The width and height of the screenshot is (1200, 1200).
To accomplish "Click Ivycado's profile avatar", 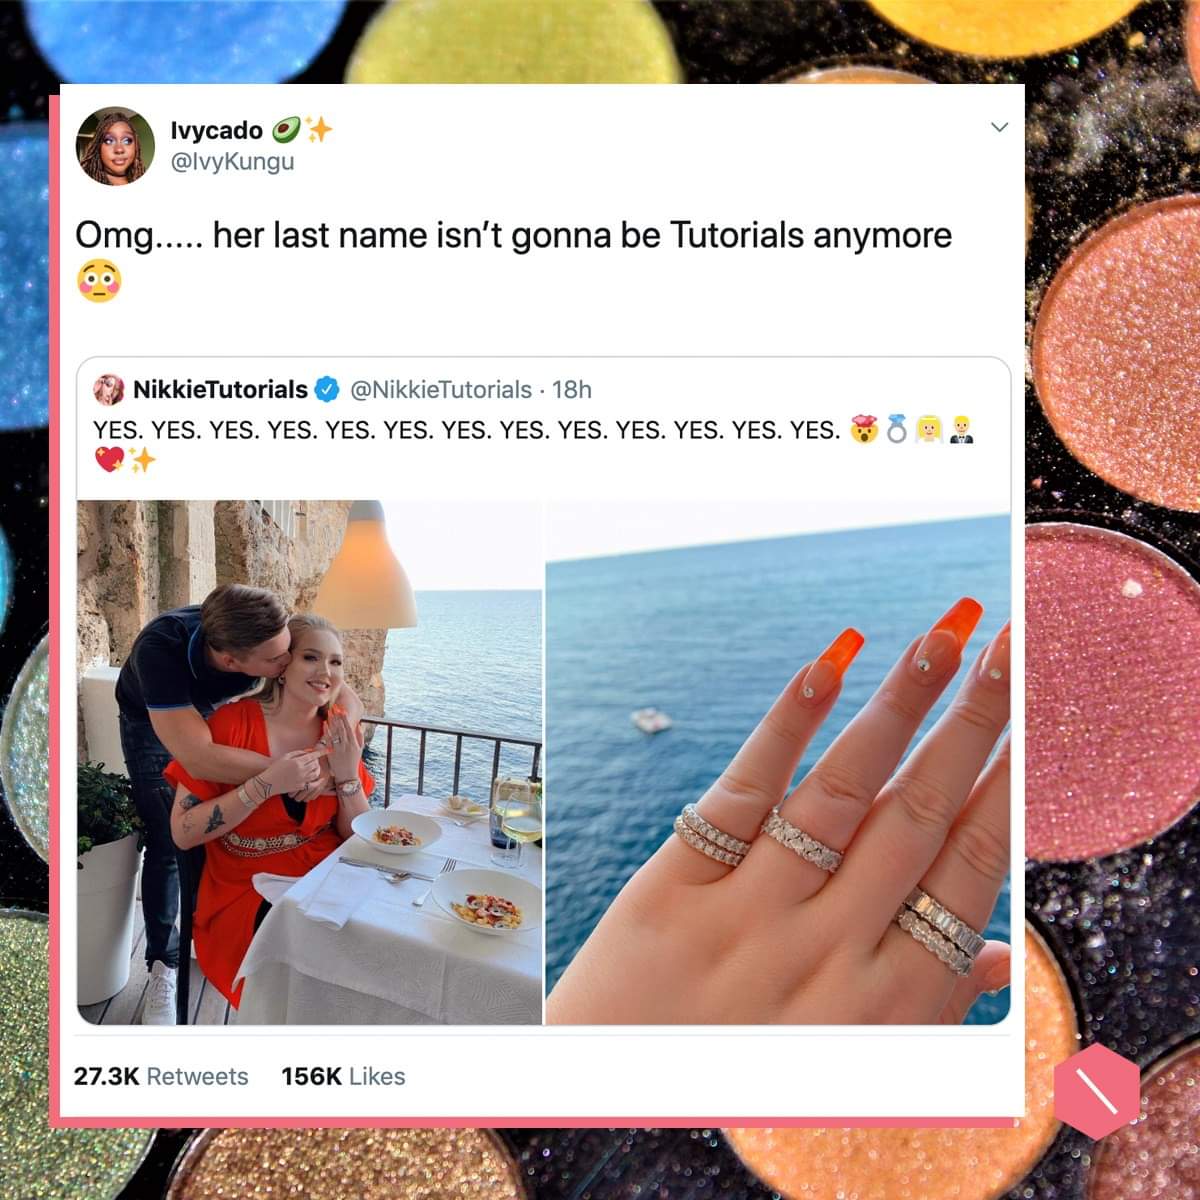I will [x=116, y=146].
